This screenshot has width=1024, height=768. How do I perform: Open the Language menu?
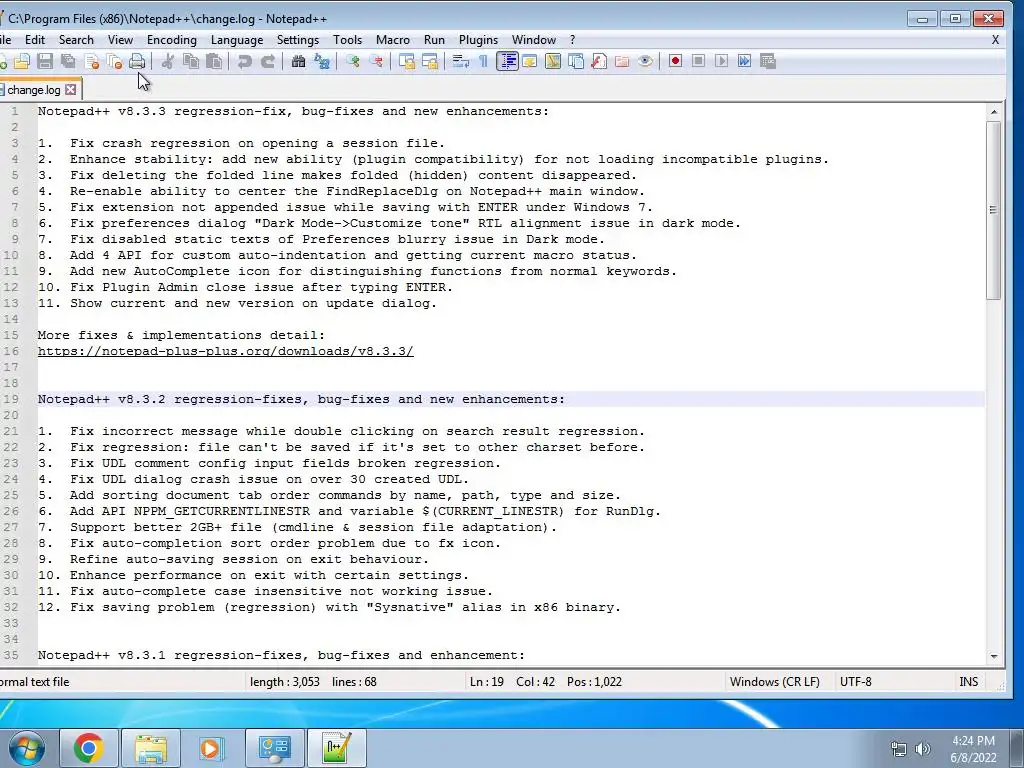coord(237,40)
